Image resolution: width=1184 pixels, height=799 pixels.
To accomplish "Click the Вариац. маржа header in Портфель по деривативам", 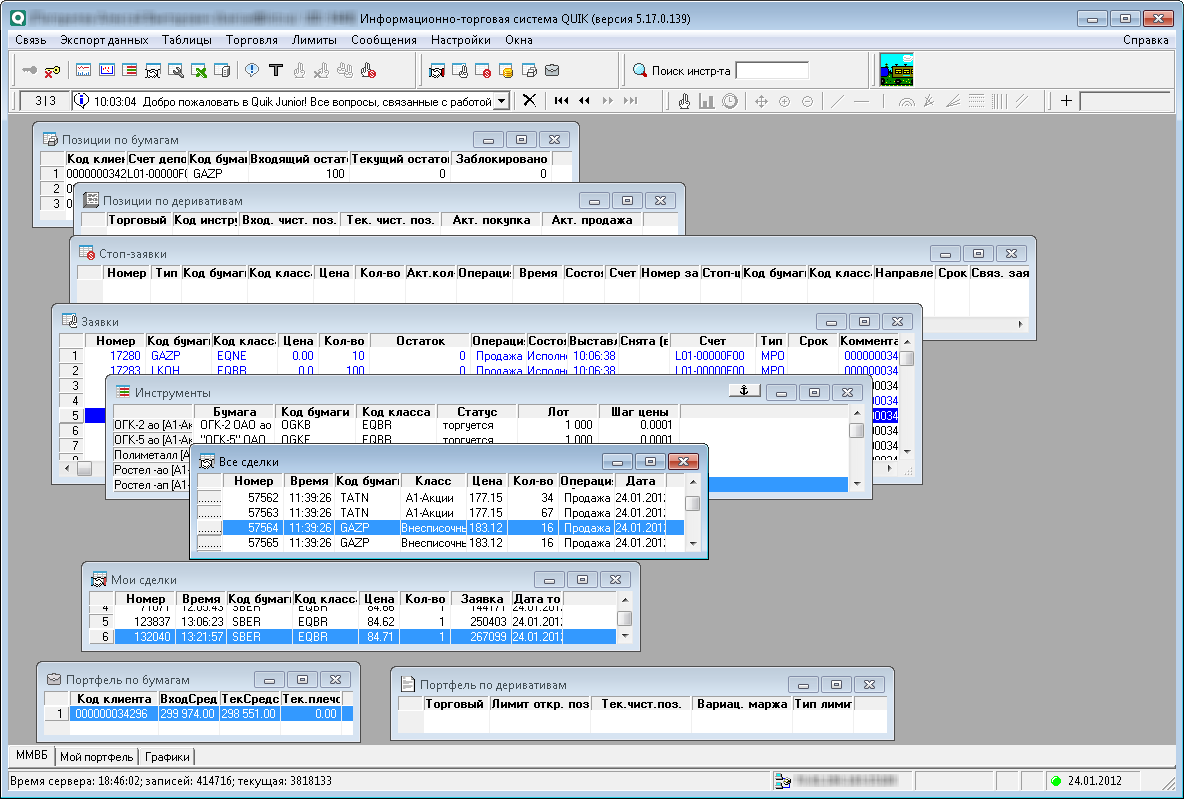I will click(742, 704).
